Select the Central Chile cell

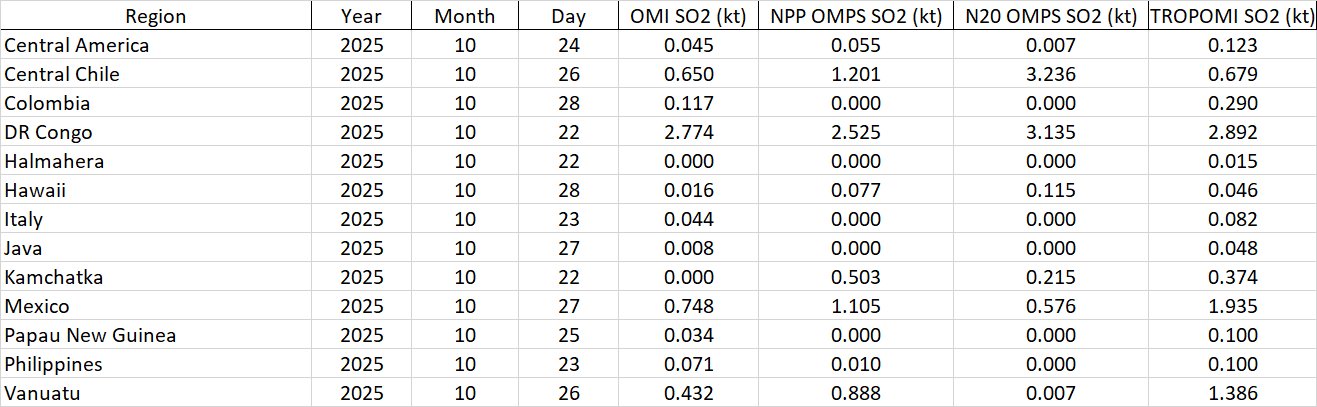click(62, 74)
